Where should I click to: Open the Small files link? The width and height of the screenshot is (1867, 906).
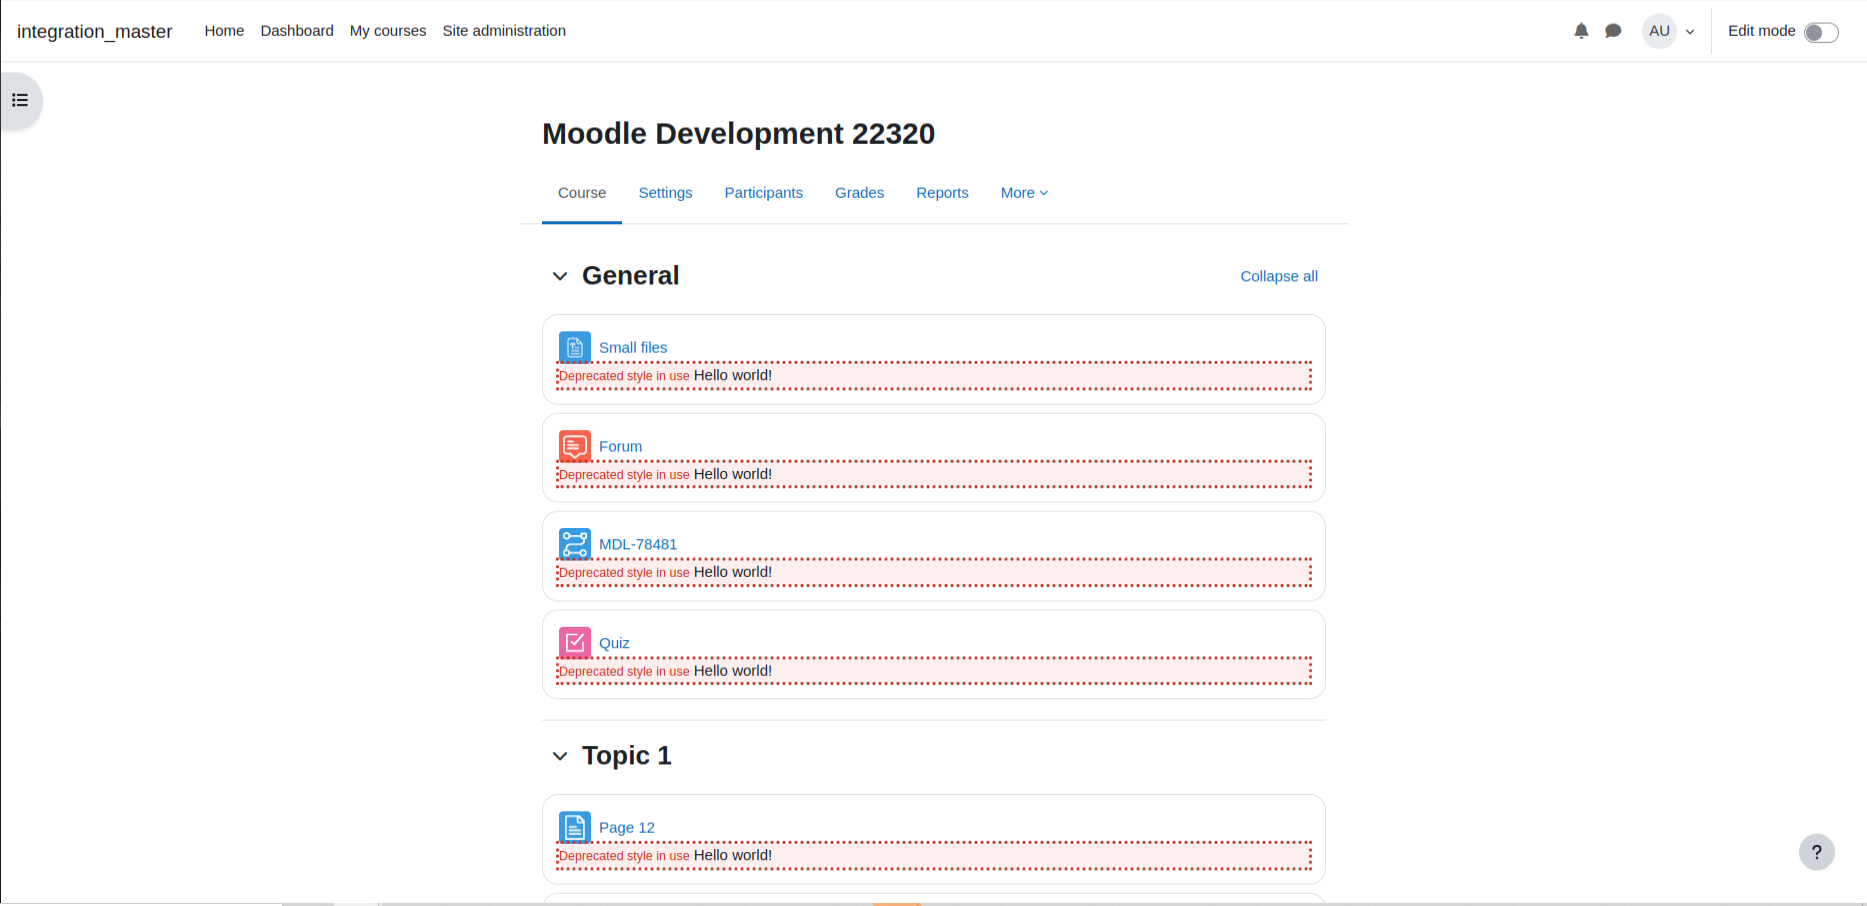tap(633, 348)
